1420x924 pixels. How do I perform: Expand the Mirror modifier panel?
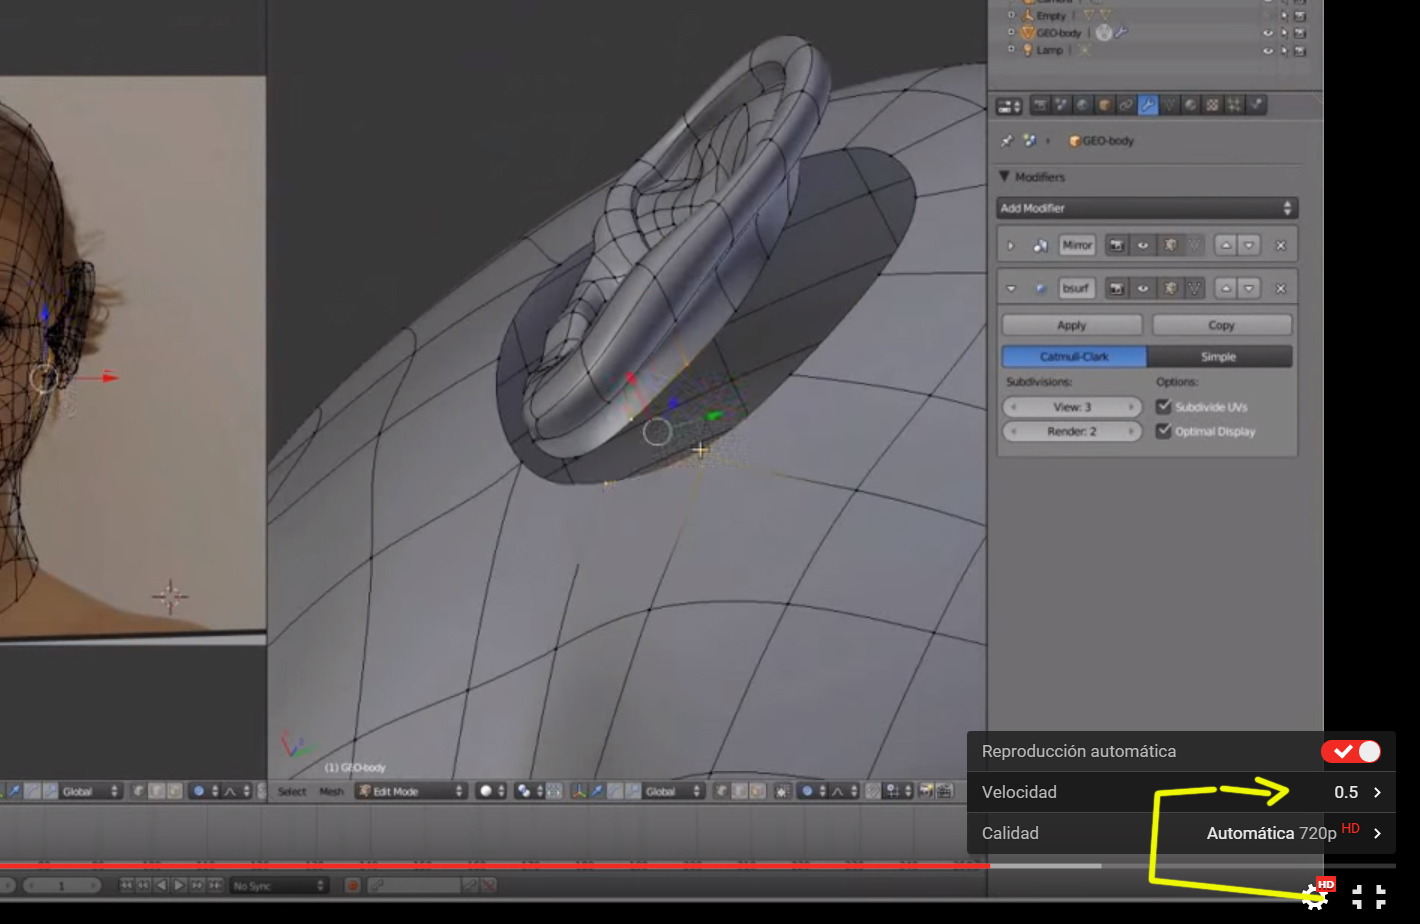pyautogui.click(x=1011, y=246)
